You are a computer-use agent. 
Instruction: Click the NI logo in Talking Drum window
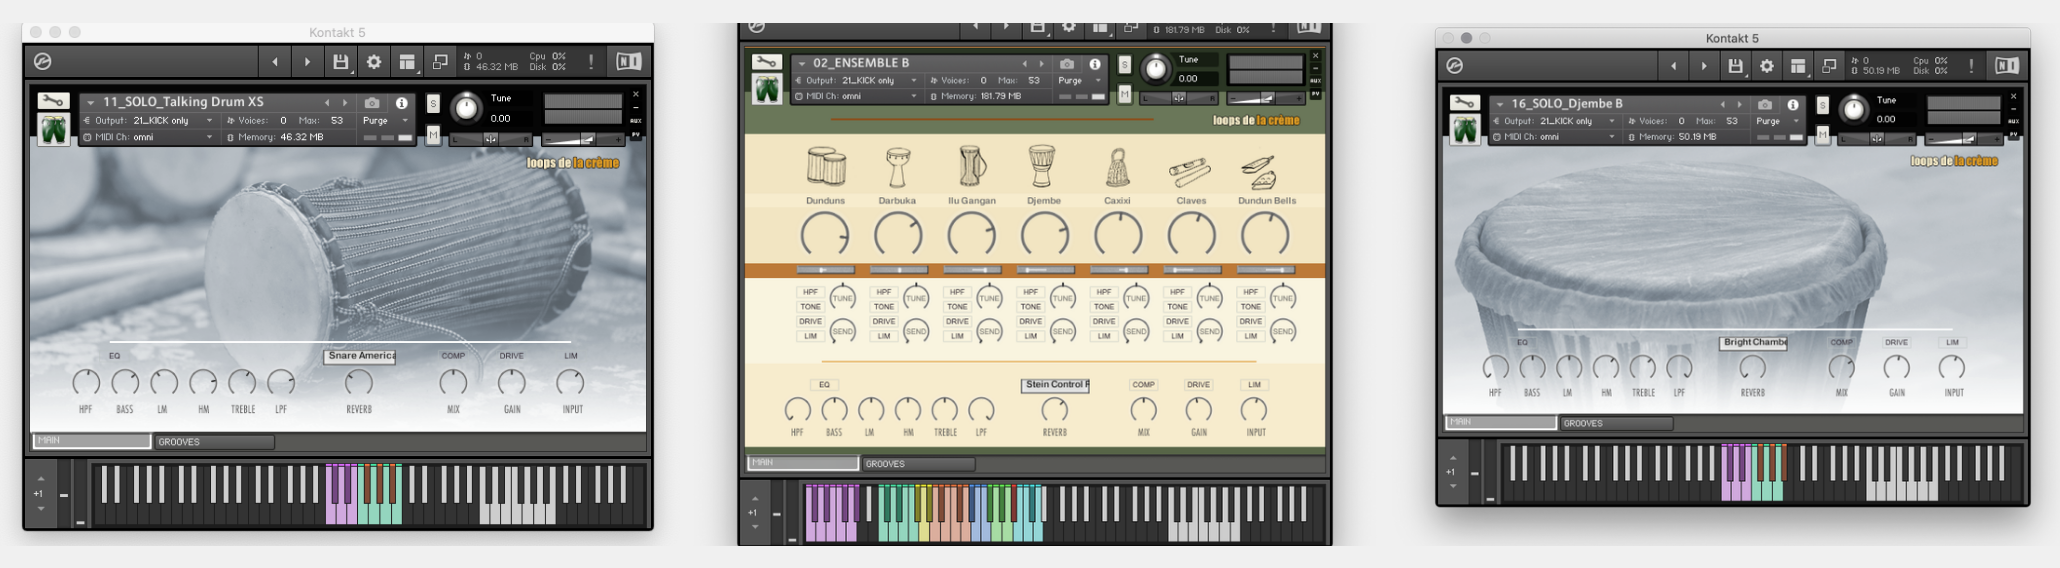click(628, 62)
